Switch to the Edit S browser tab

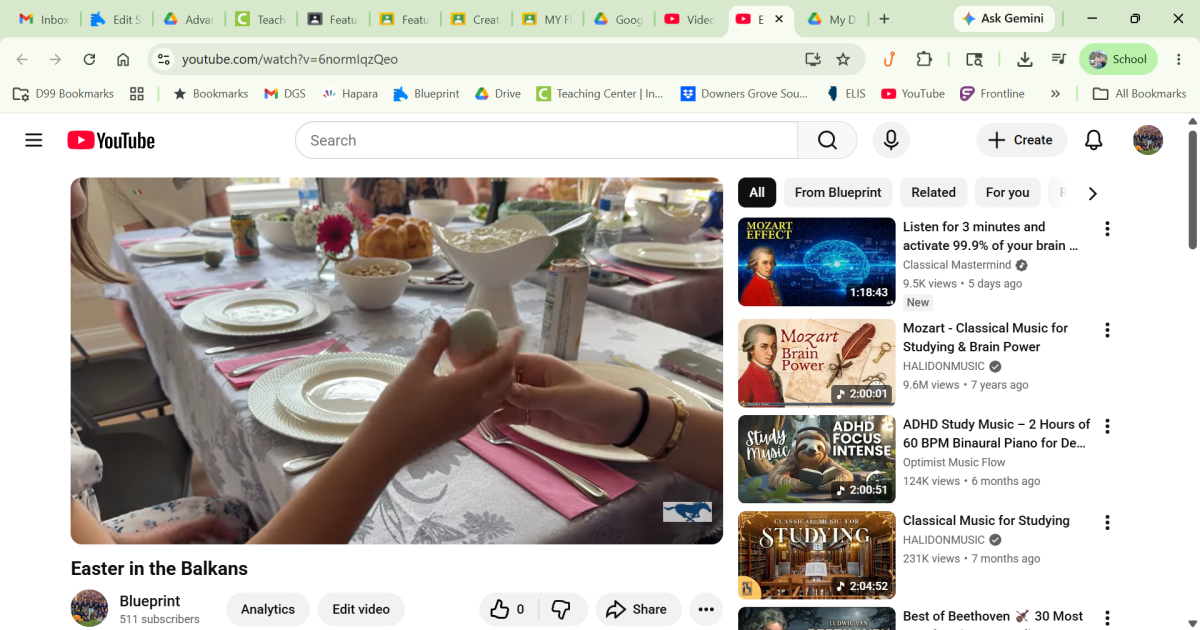[115, 19]
